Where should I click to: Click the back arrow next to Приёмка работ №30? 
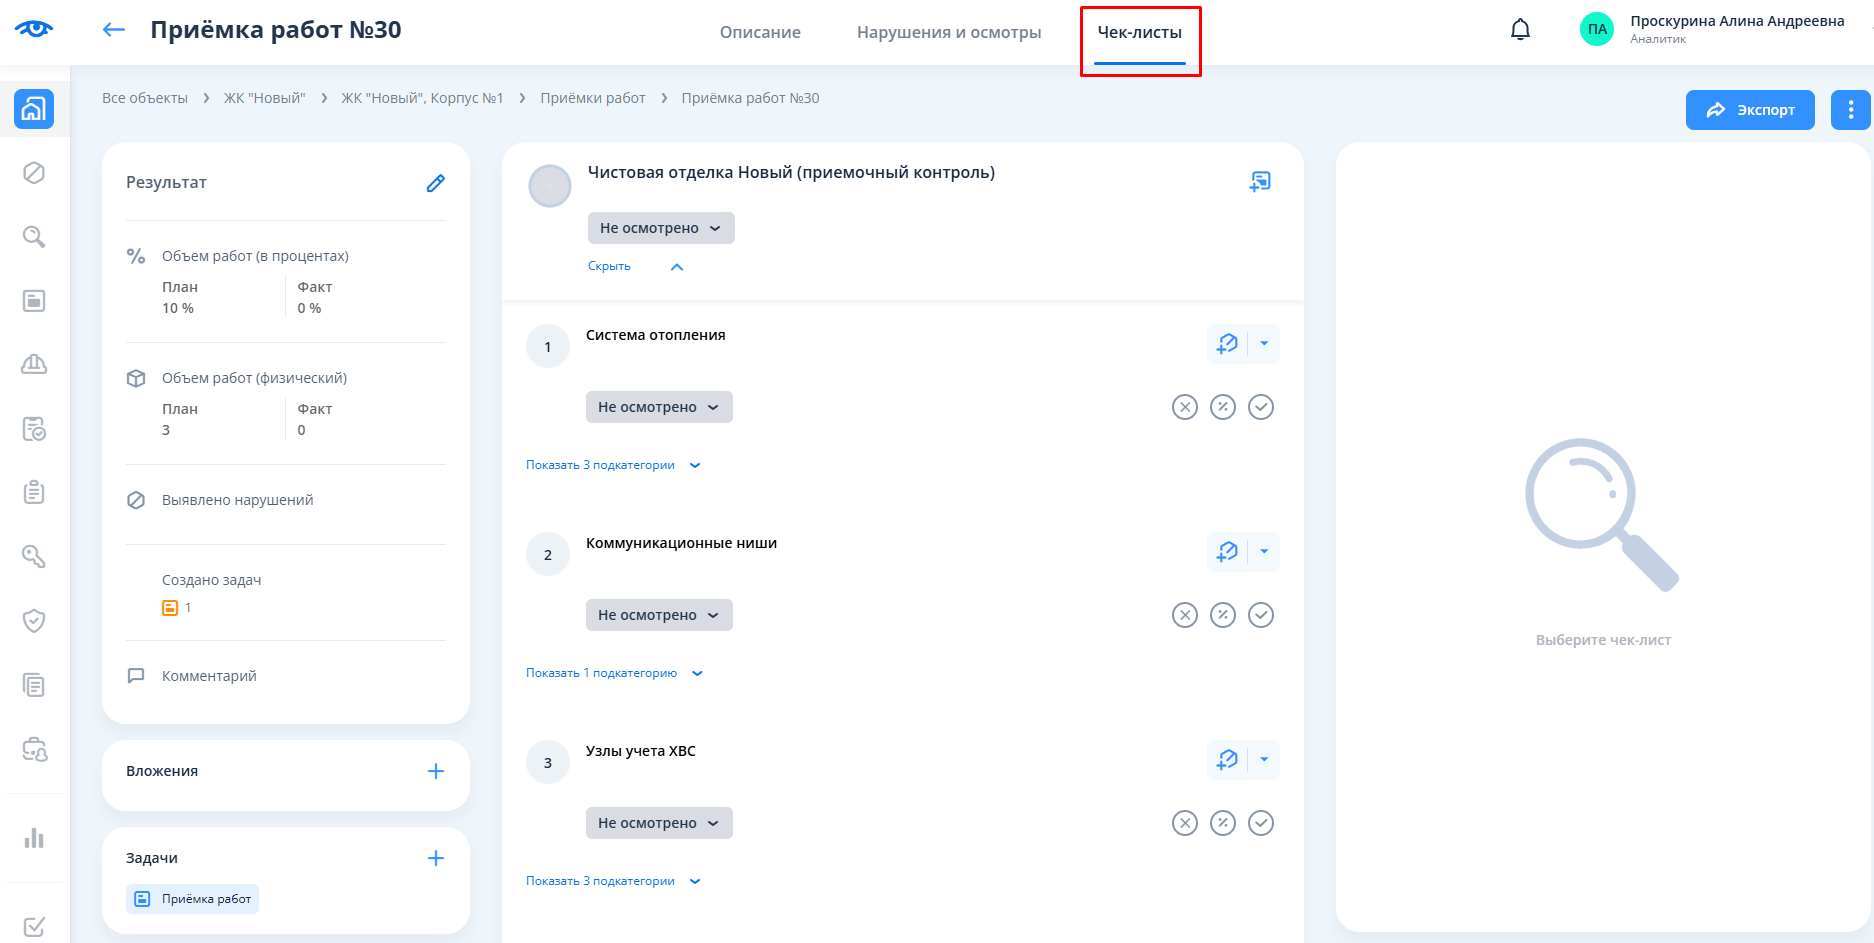114,30
